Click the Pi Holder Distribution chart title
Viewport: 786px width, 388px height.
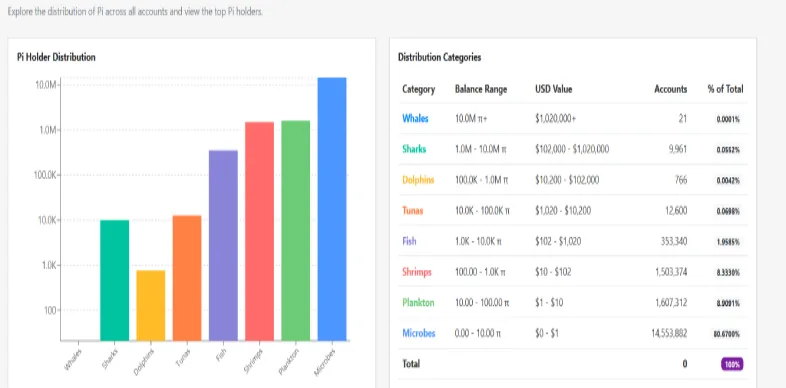tap(56, 57)
